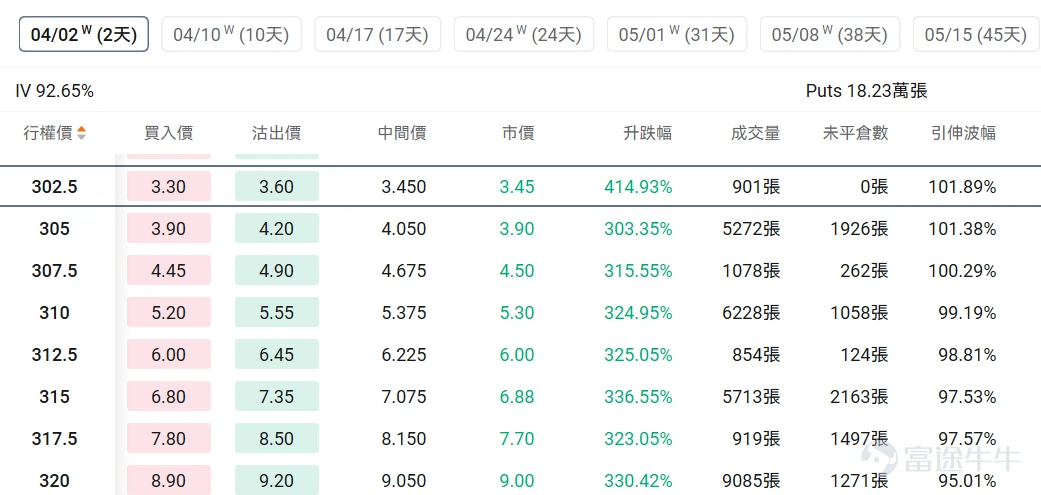This screenshot has height=495, width=1041.
Task: Click the 市價 column header
Action: 518,133
